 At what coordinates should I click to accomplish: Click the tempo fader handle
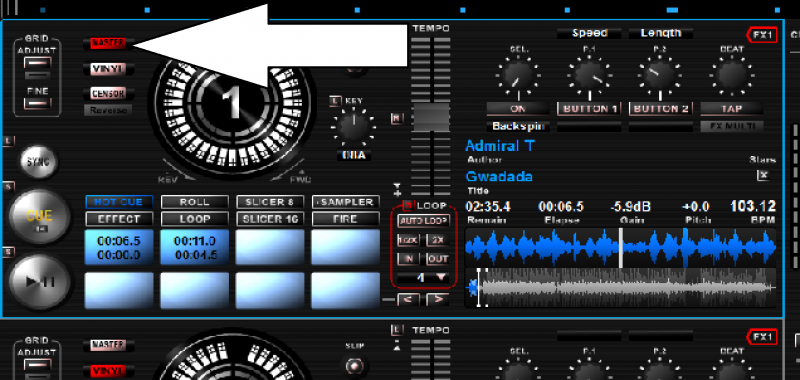(x=431, y=117)
